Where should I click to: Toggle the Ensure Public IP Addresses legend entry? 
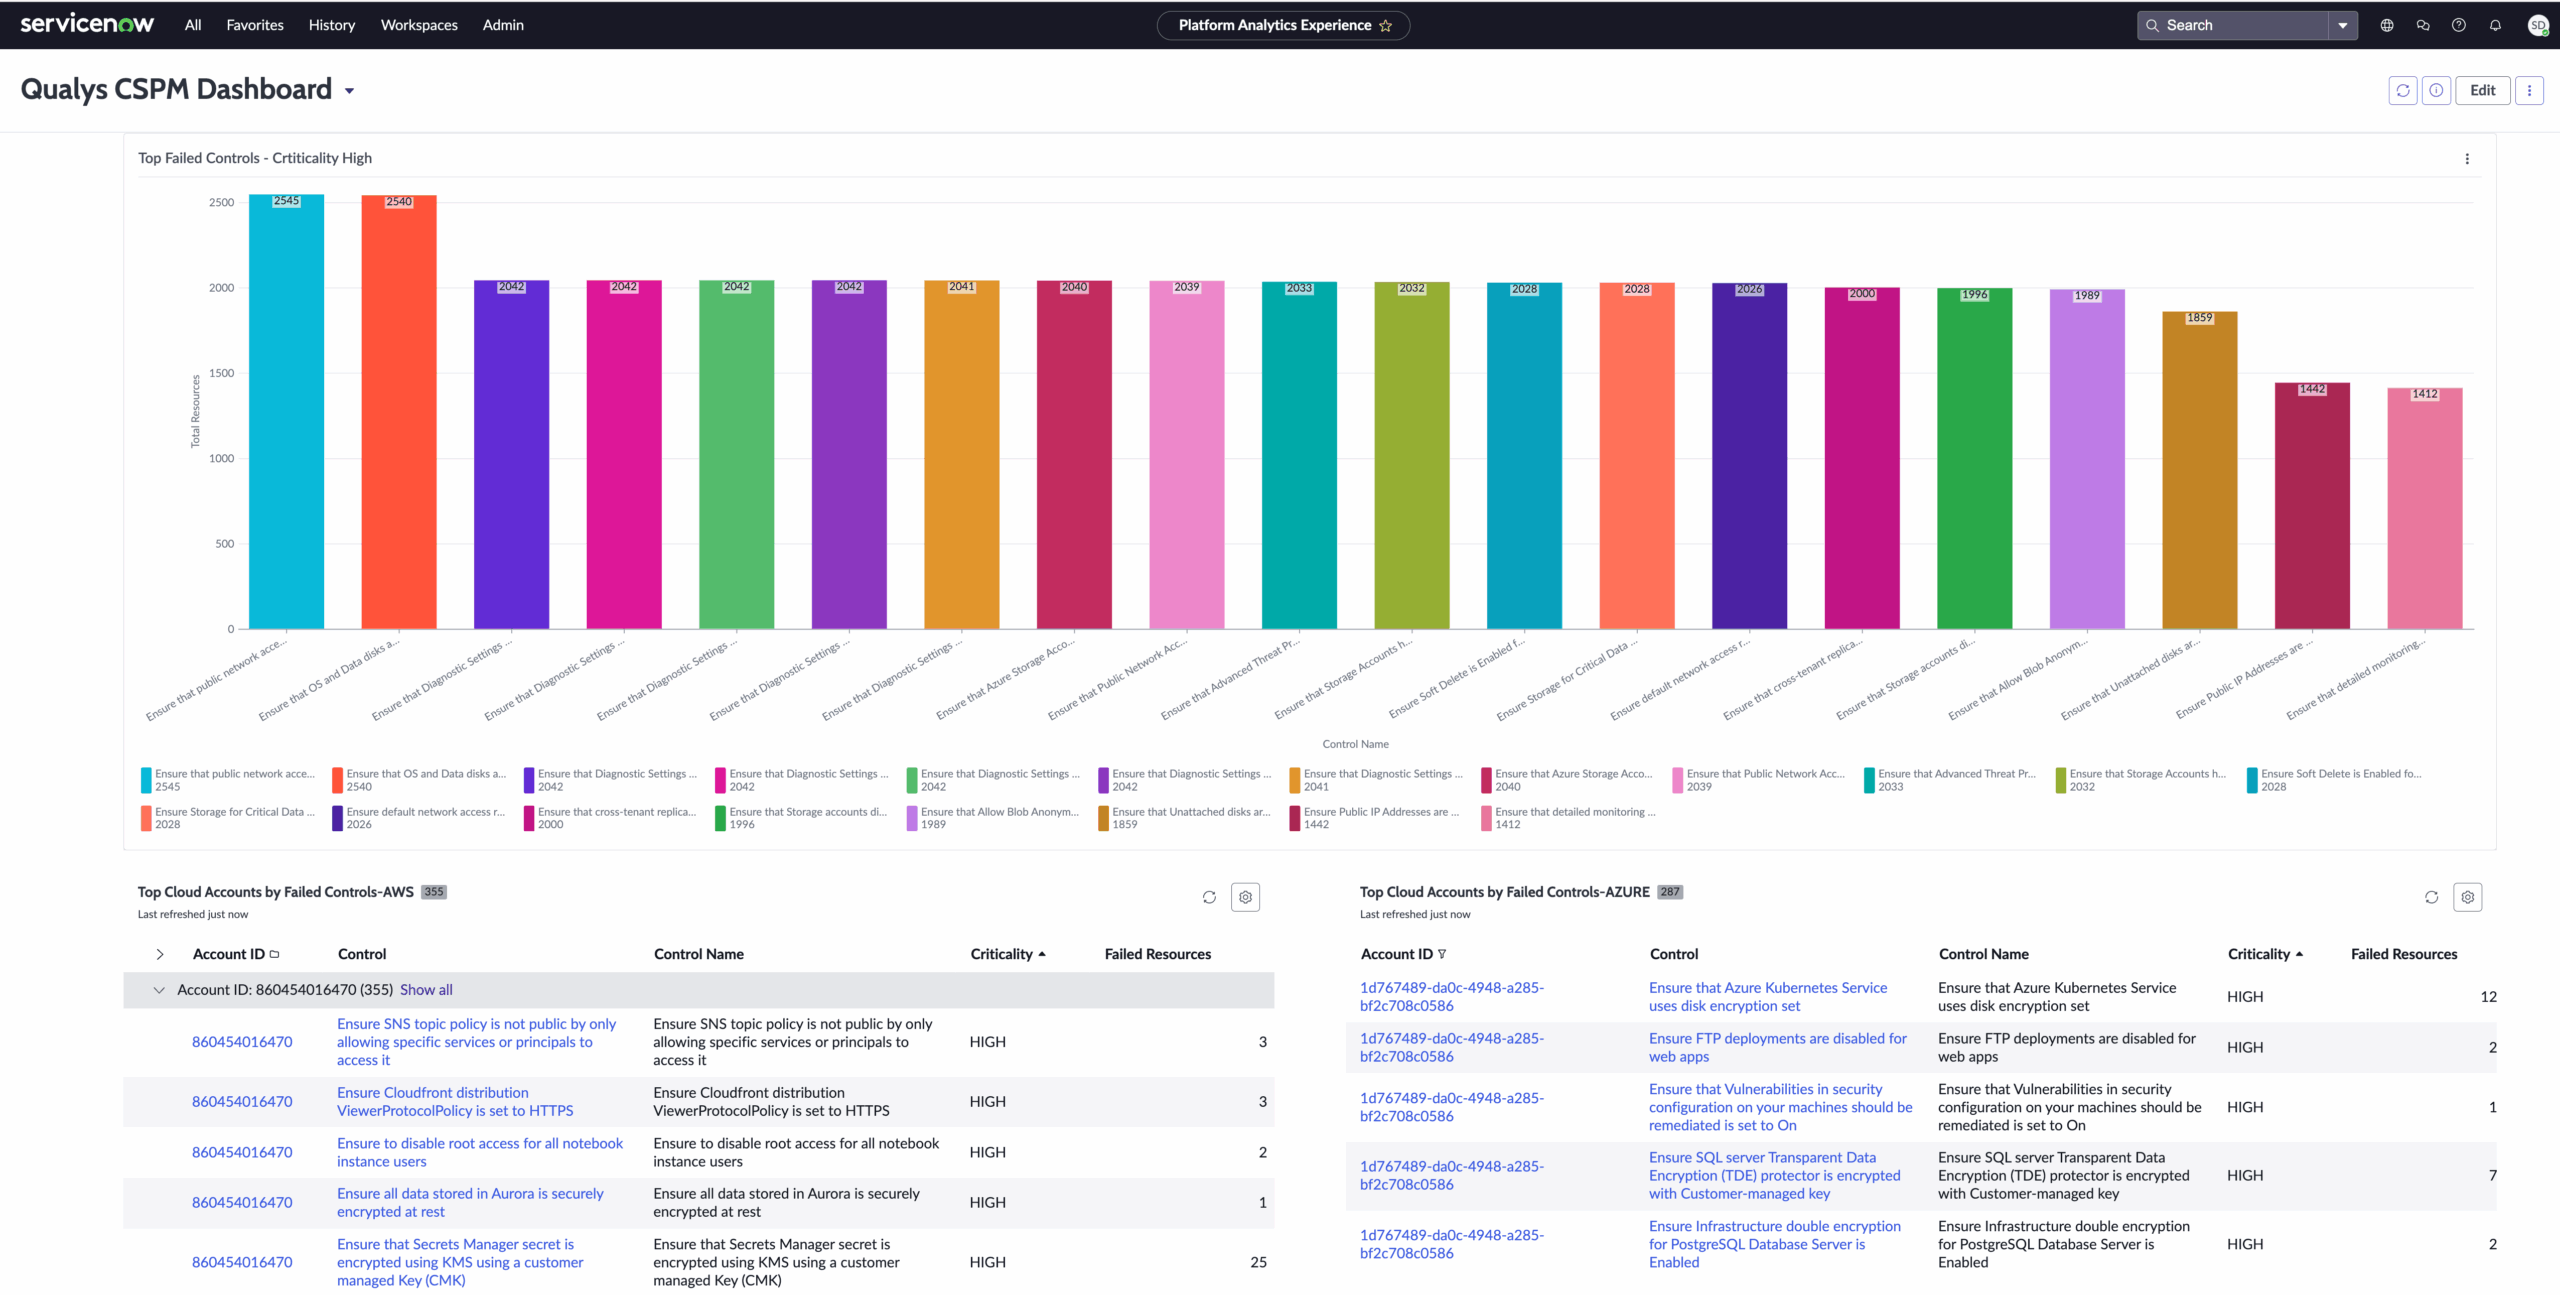(1380, 812)
